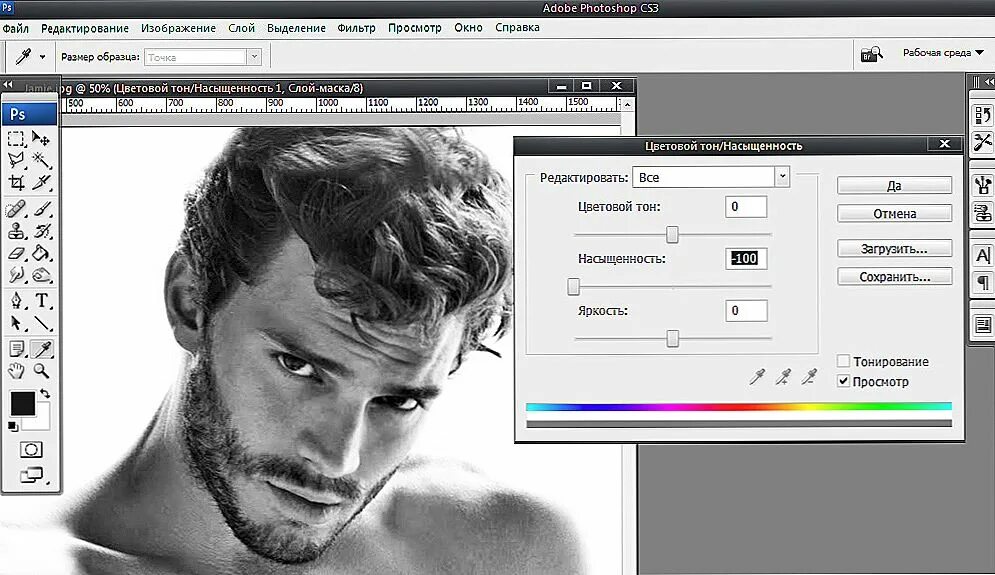Screen dimensions: 995x575
Task: Click the Насыщенность slider handle
Action: (573, 286)
